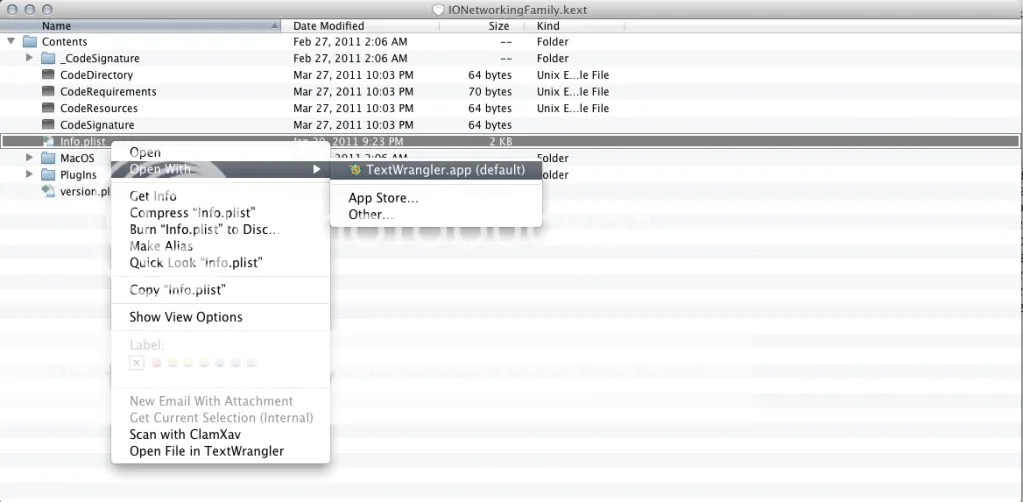Select the CodeRequirements file name
This screenshot has height=502, width=1023.
(108, 91)
